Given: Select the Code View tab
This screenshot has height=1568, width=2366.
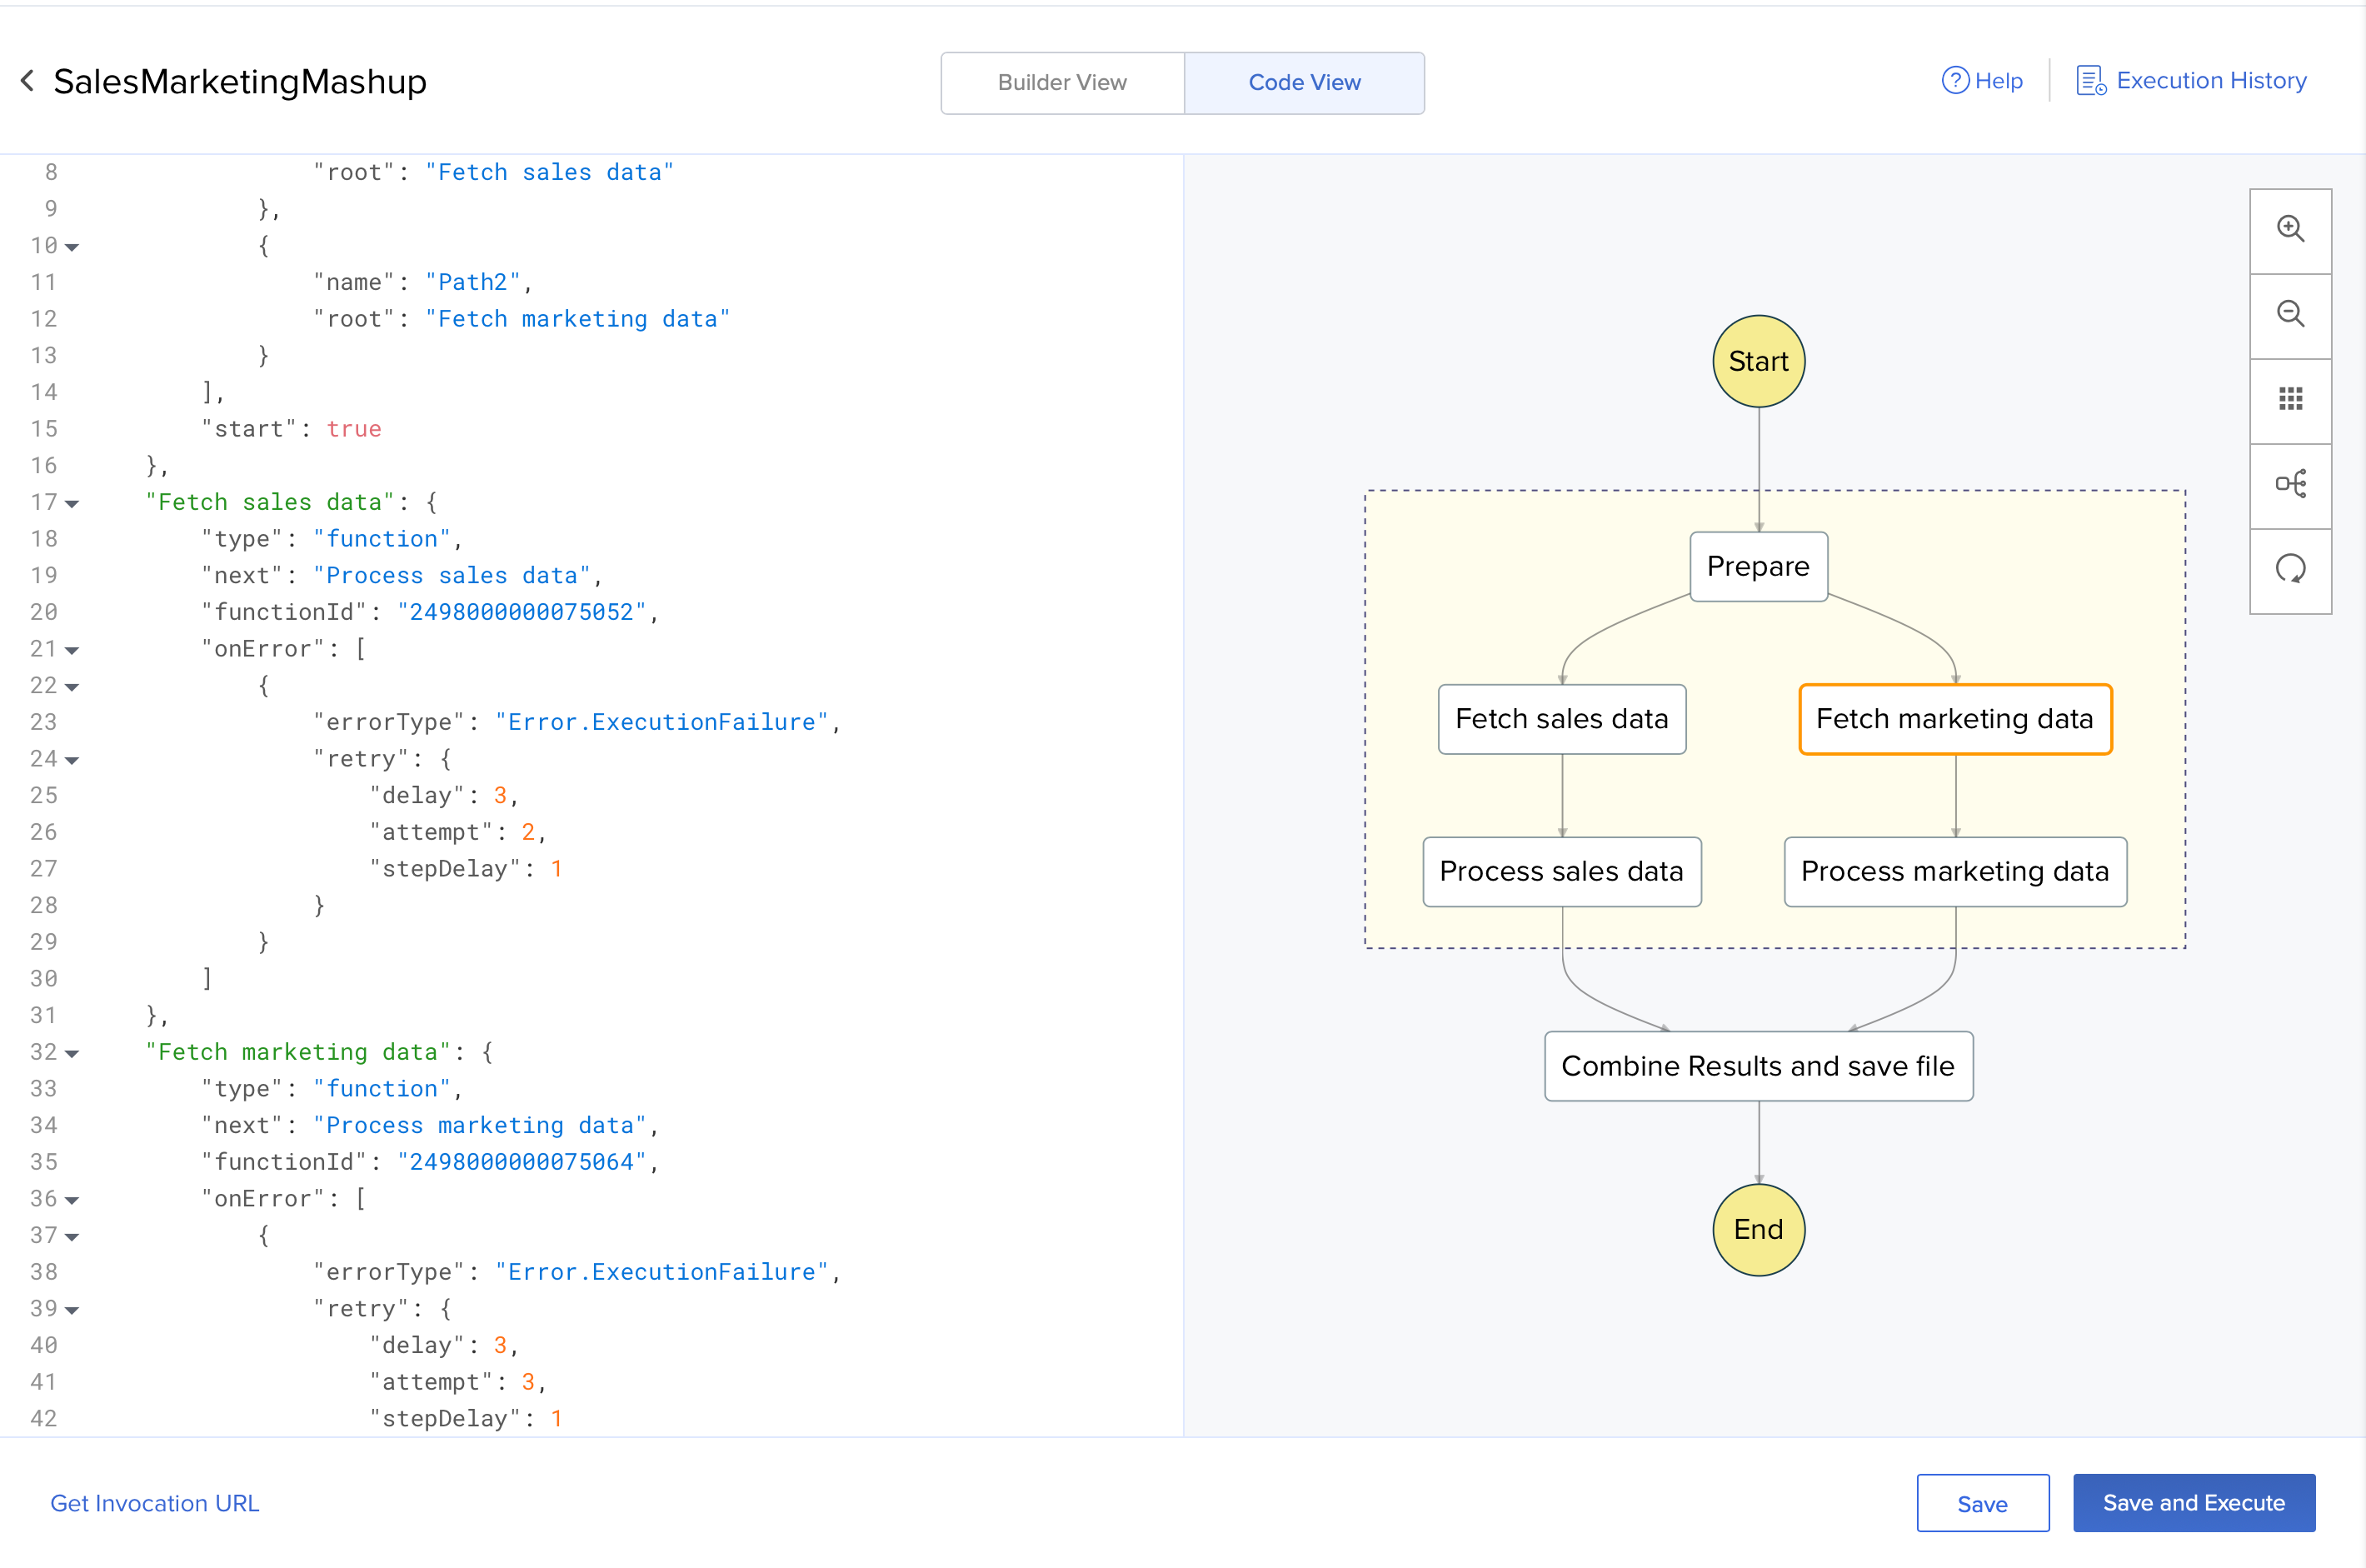Looking at the screenshot, I should pyautogui.click(x=1304, y=83).
